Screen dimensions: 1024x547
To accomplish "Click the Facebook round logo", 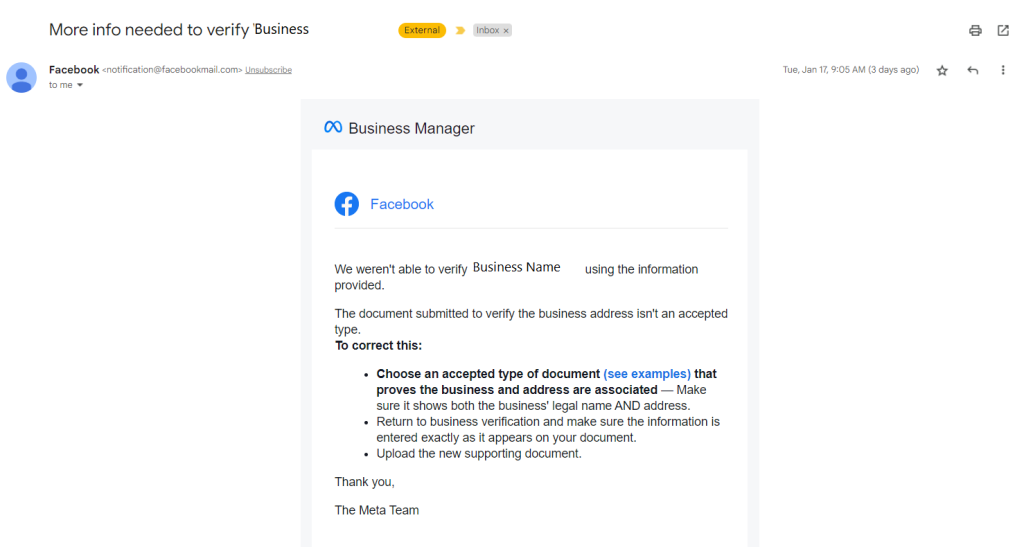I will [x=347, y=204].
